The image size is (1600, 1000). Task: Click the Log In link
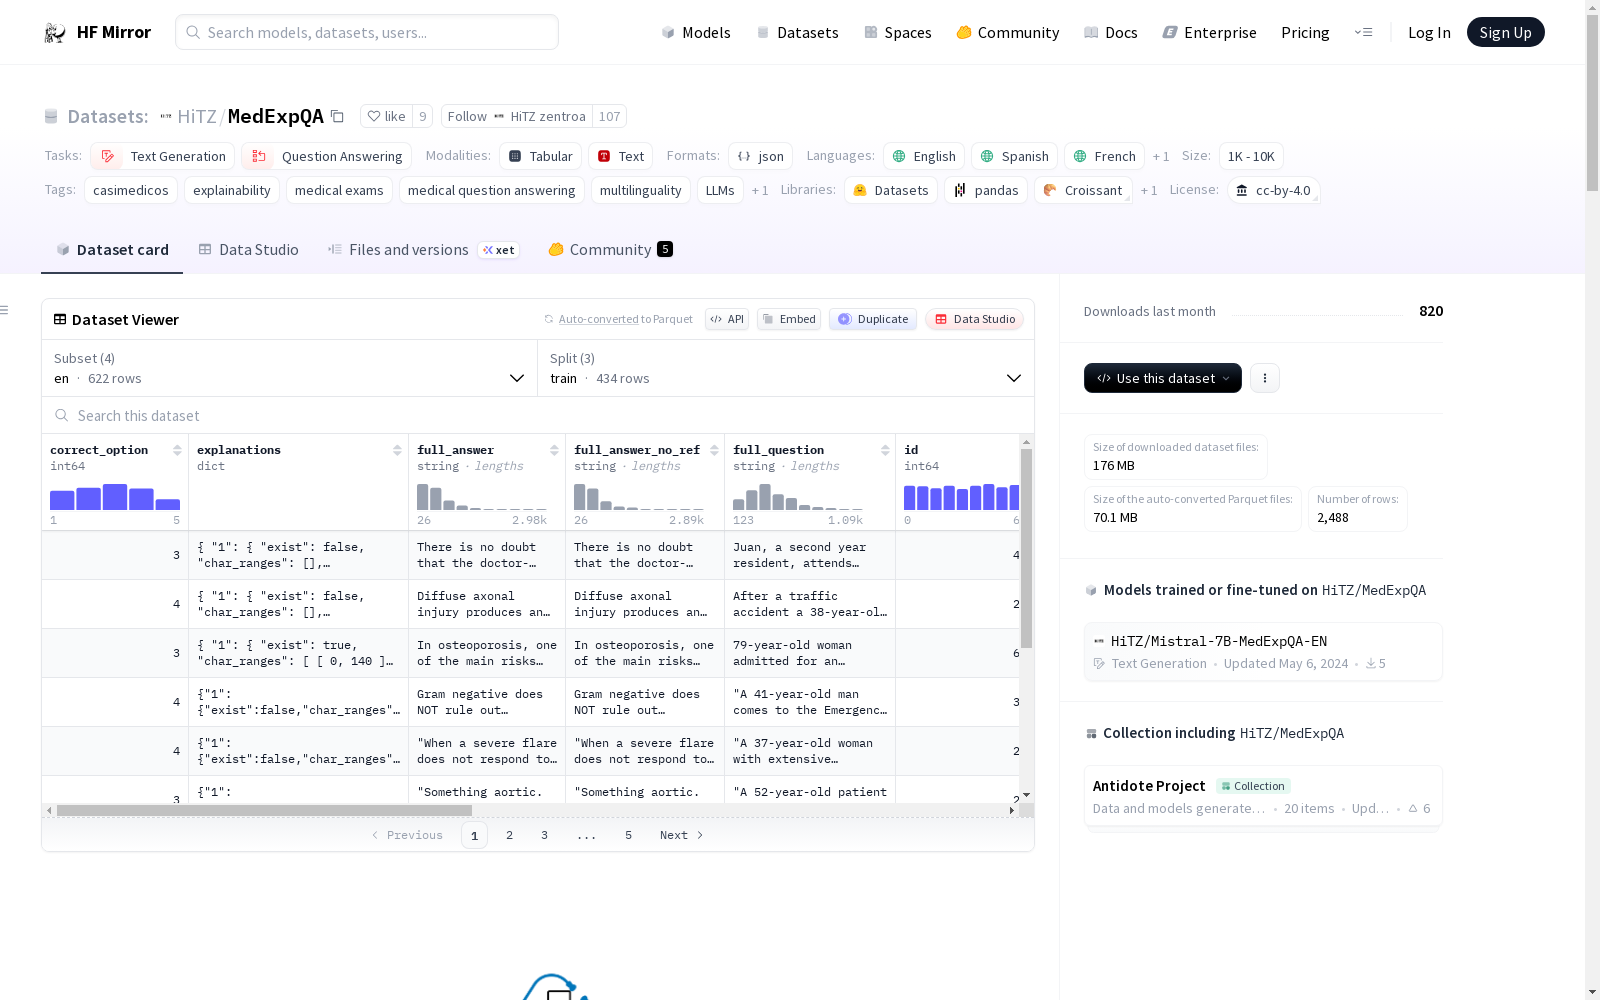1429,33
